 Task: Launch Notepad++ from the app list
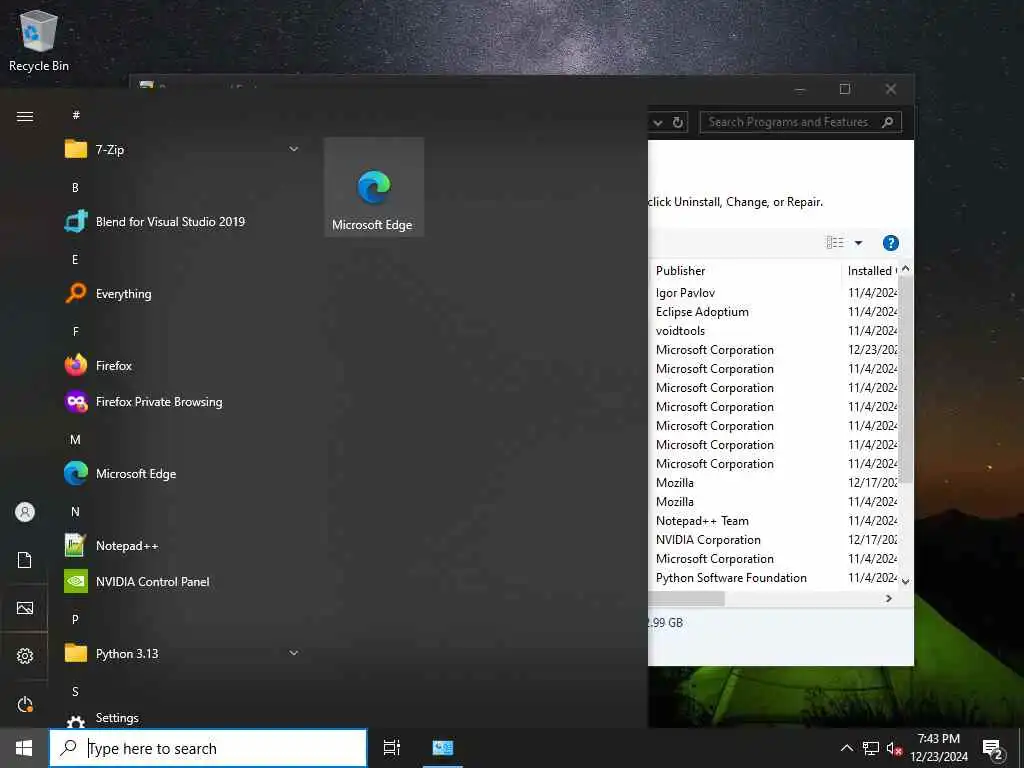click(183, 545)
